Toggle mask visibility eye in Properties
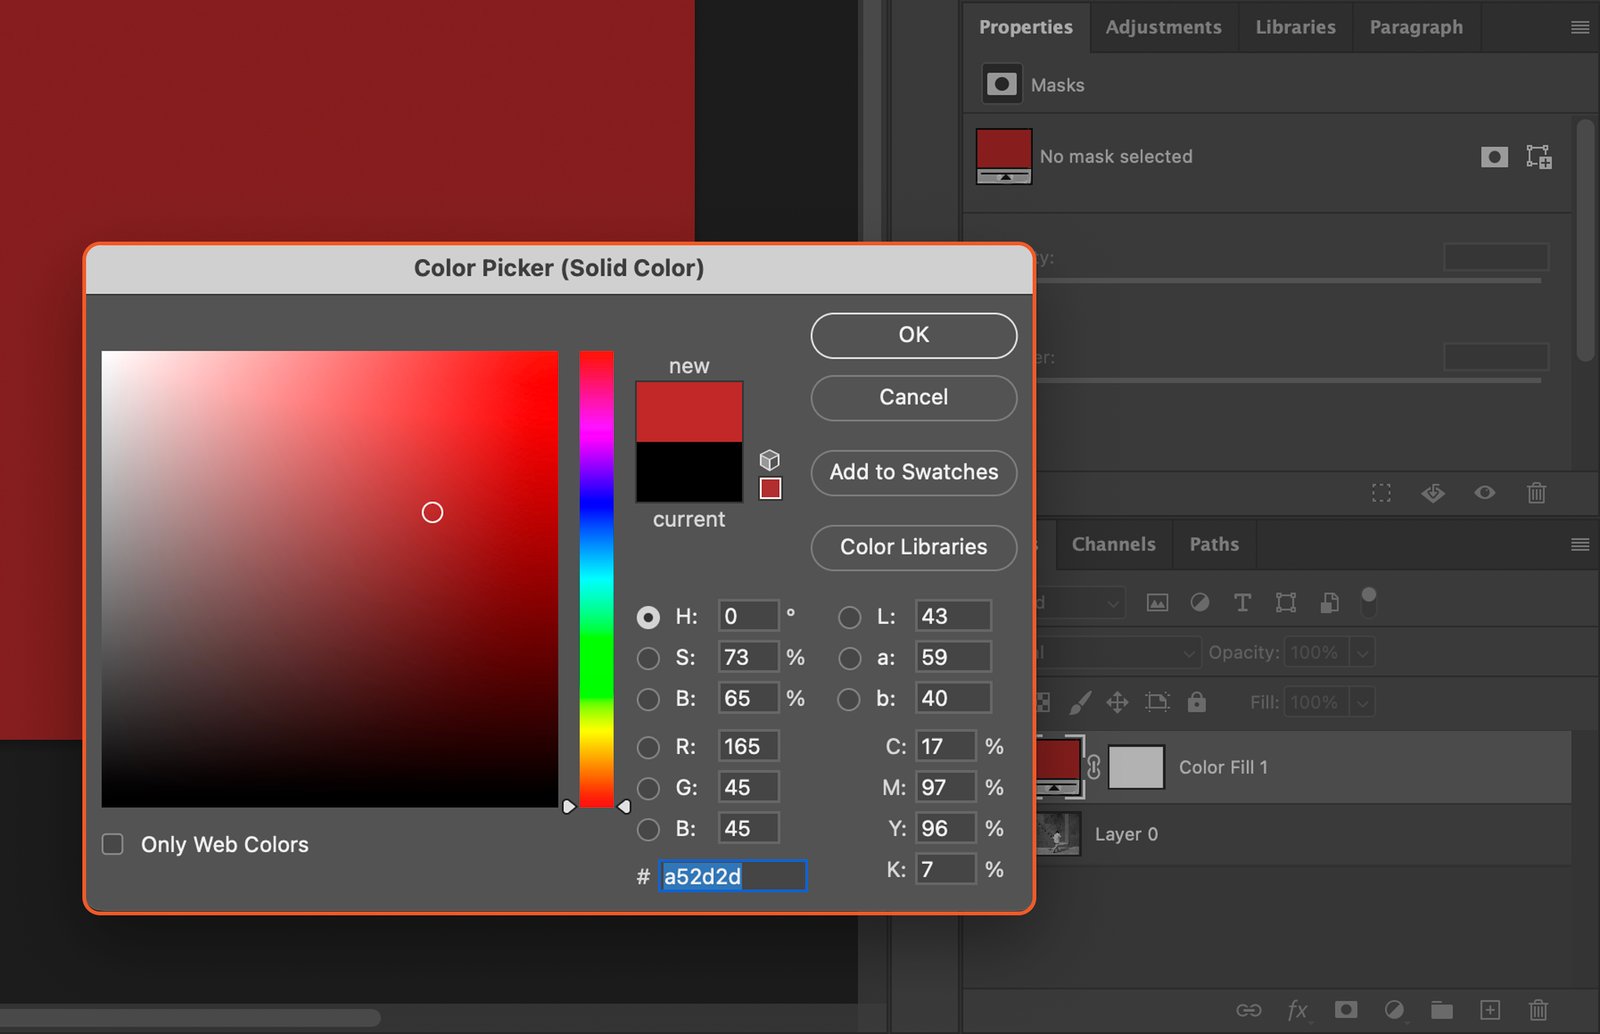 1484,493
